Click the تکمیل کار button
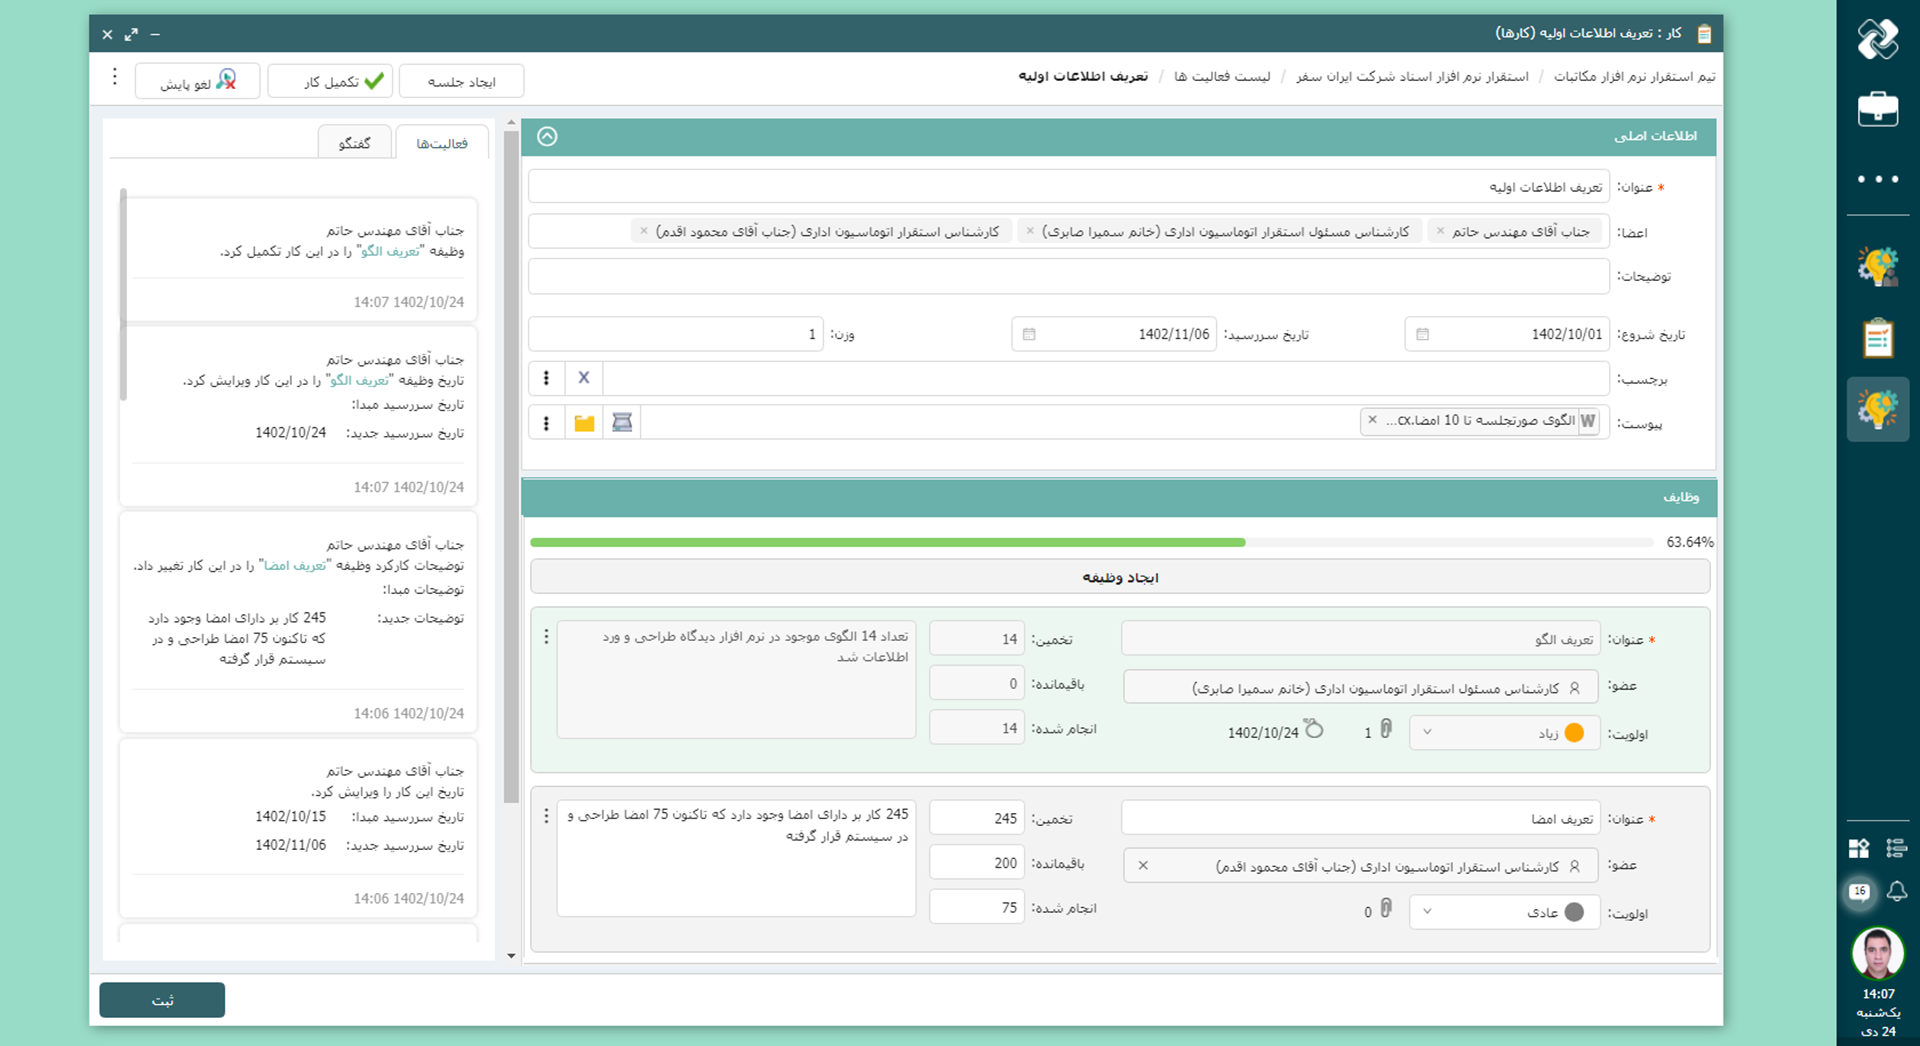The image size is (1920, 1046). [x=331, y=81]
